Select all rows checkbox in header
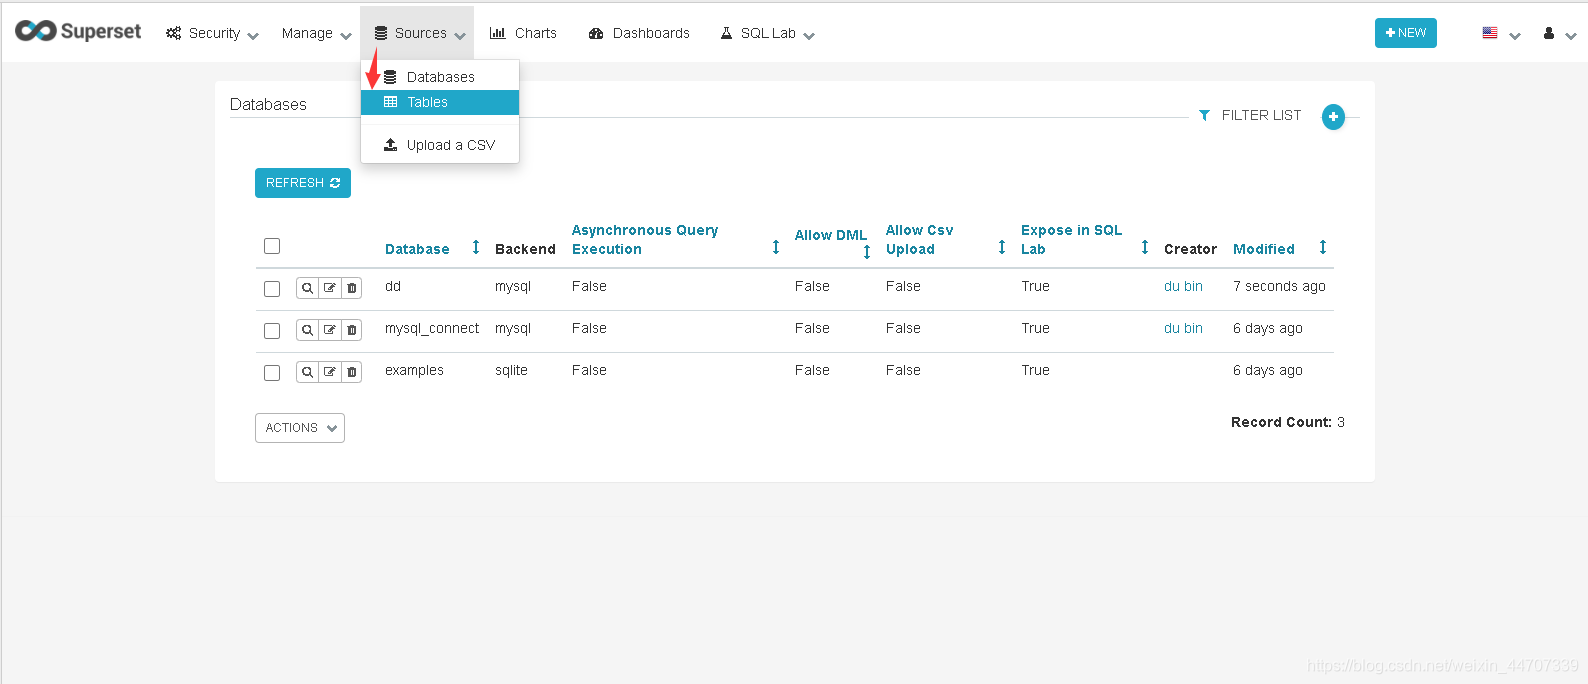 coord(272,246)
